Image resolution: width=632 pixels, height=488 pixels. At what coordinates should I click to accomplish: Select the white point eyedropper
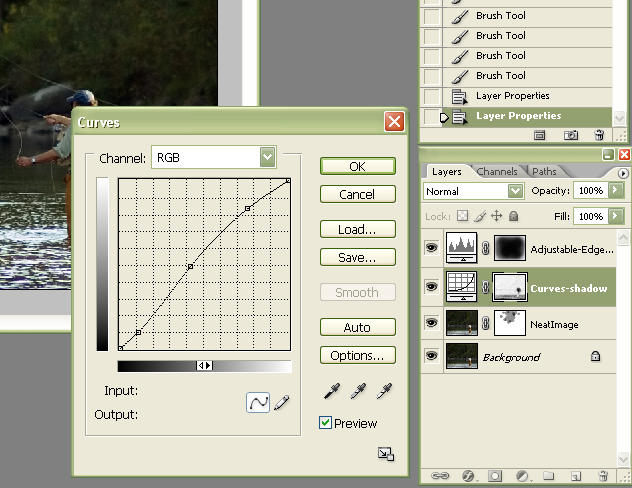[384, 391]
